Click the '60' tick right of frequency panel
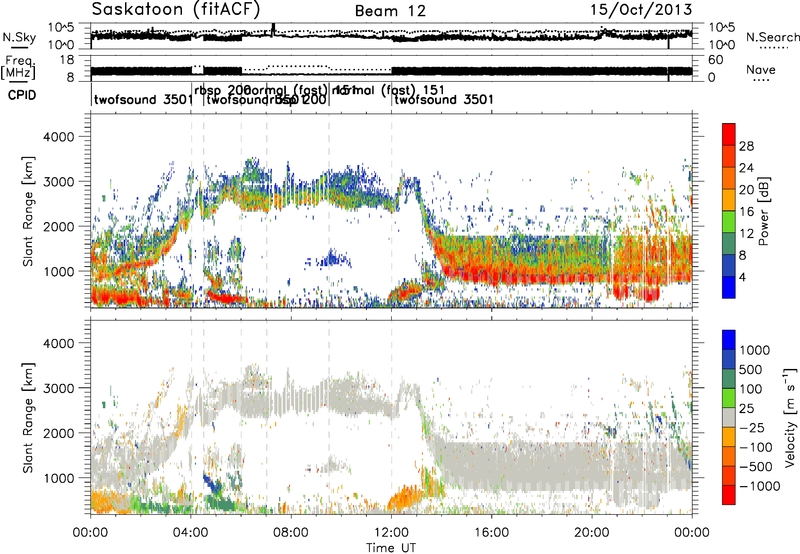The image size is (800, 554). click(x=716, y=60)
